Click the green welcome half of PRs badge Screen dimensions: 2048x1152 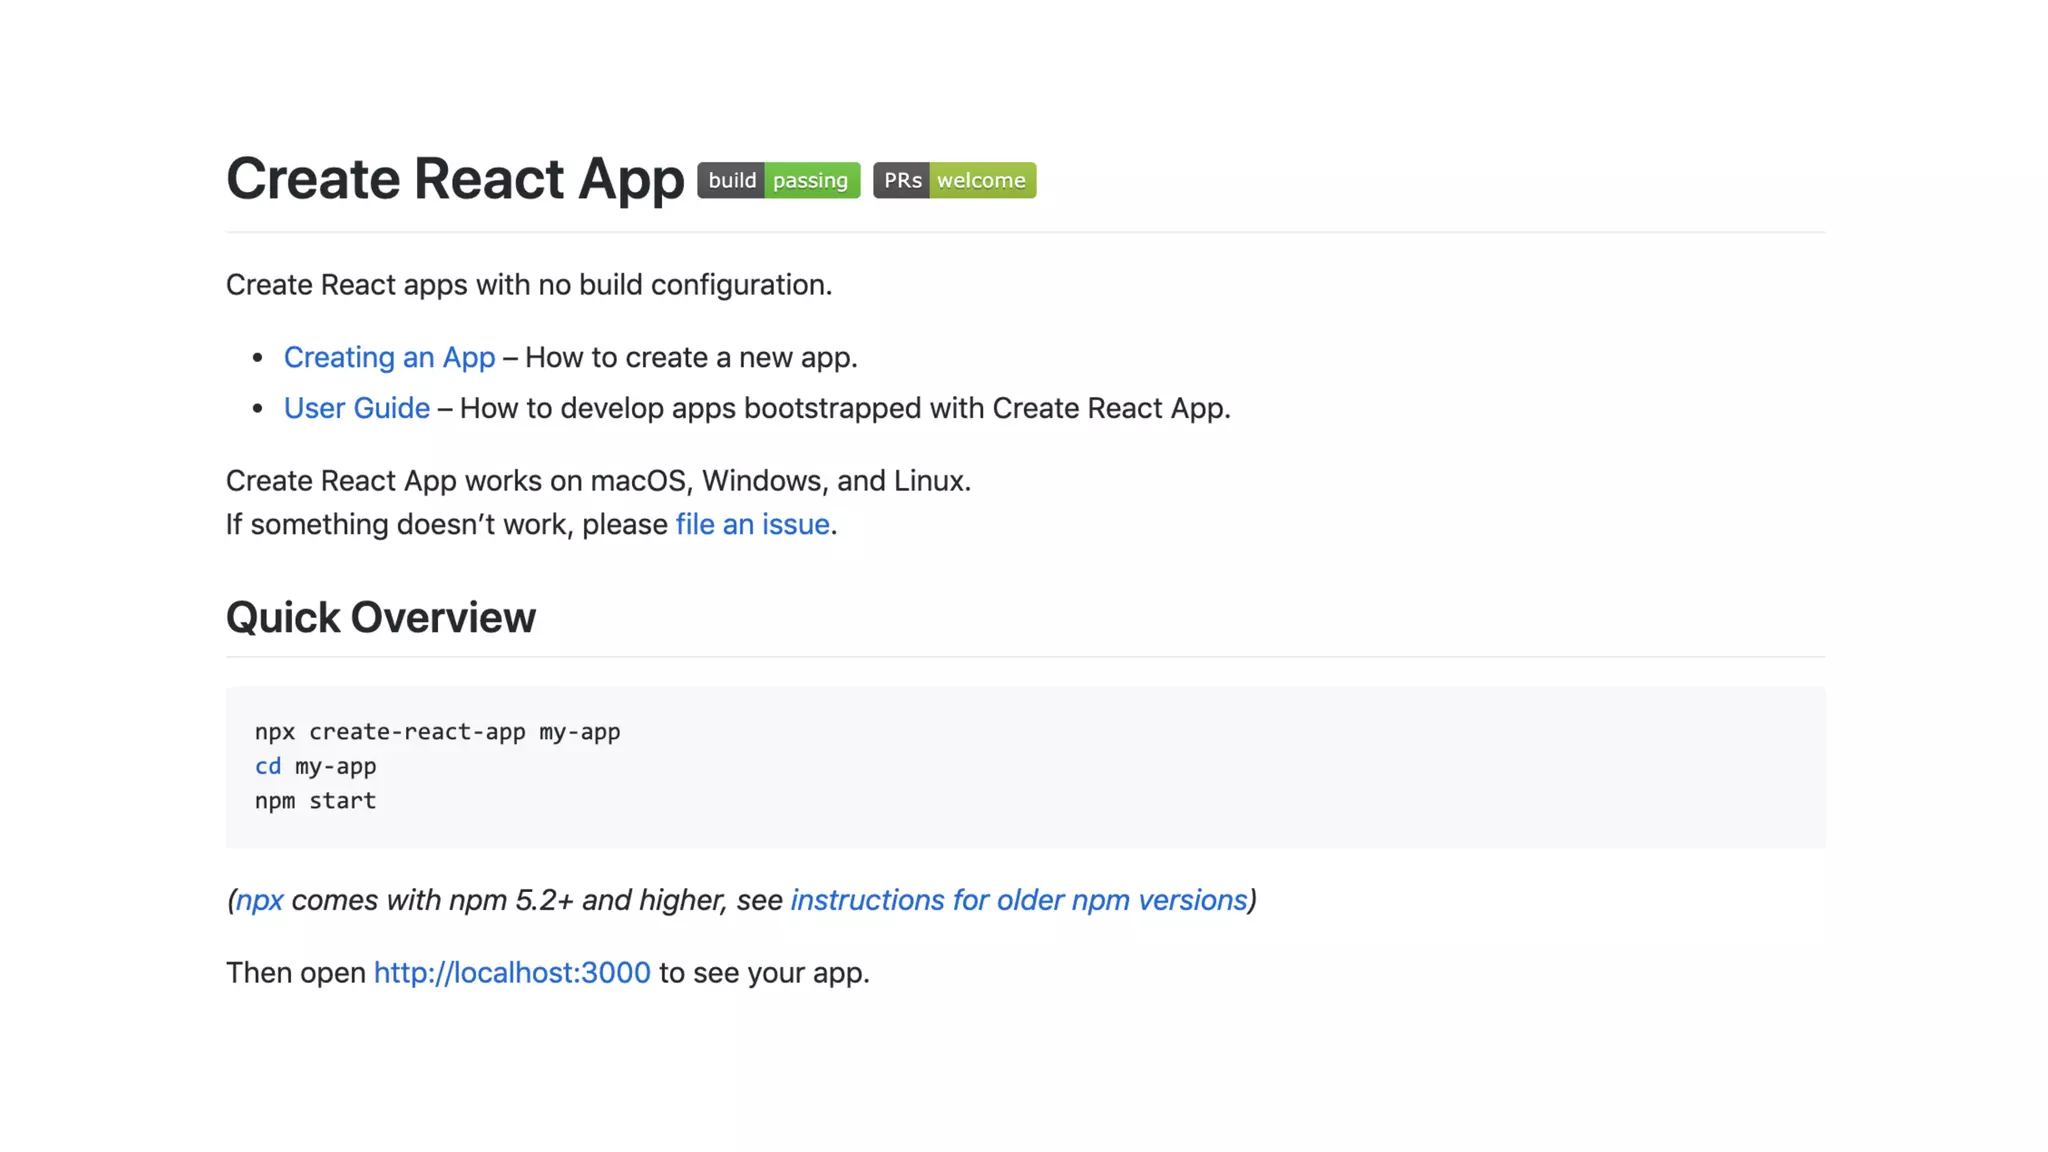click(x=982, y=180)
